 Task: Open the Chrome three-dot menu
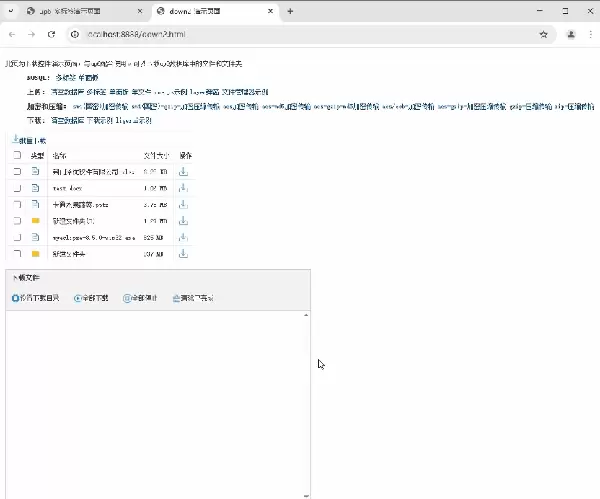pos(589,33)
